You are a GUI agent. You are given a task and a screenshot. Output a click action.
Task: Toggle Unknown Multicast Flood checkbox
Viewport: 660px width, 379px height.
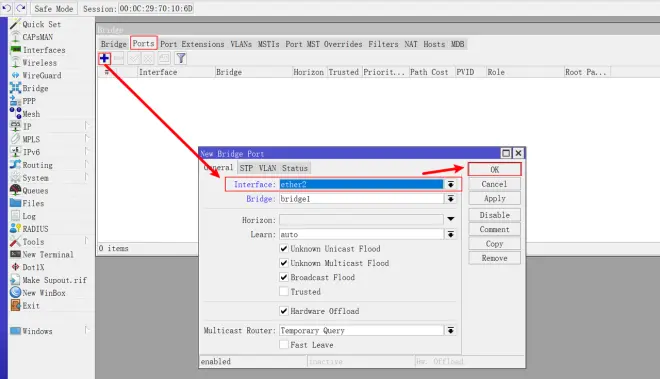click(x=284, y=263)
